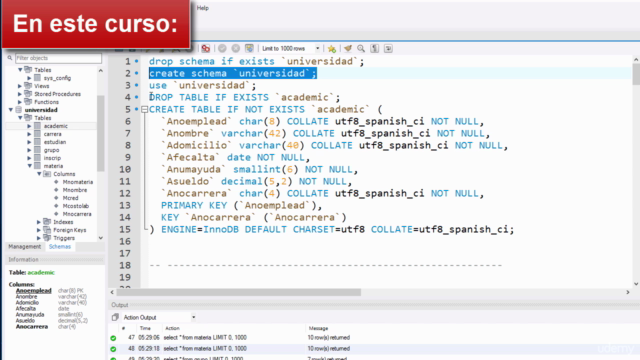Image resolution: width=640 pixels, height=360 pixels.
Task: Collapse the universidad schema
Action: pyautogui.click(x=11, y=110)
